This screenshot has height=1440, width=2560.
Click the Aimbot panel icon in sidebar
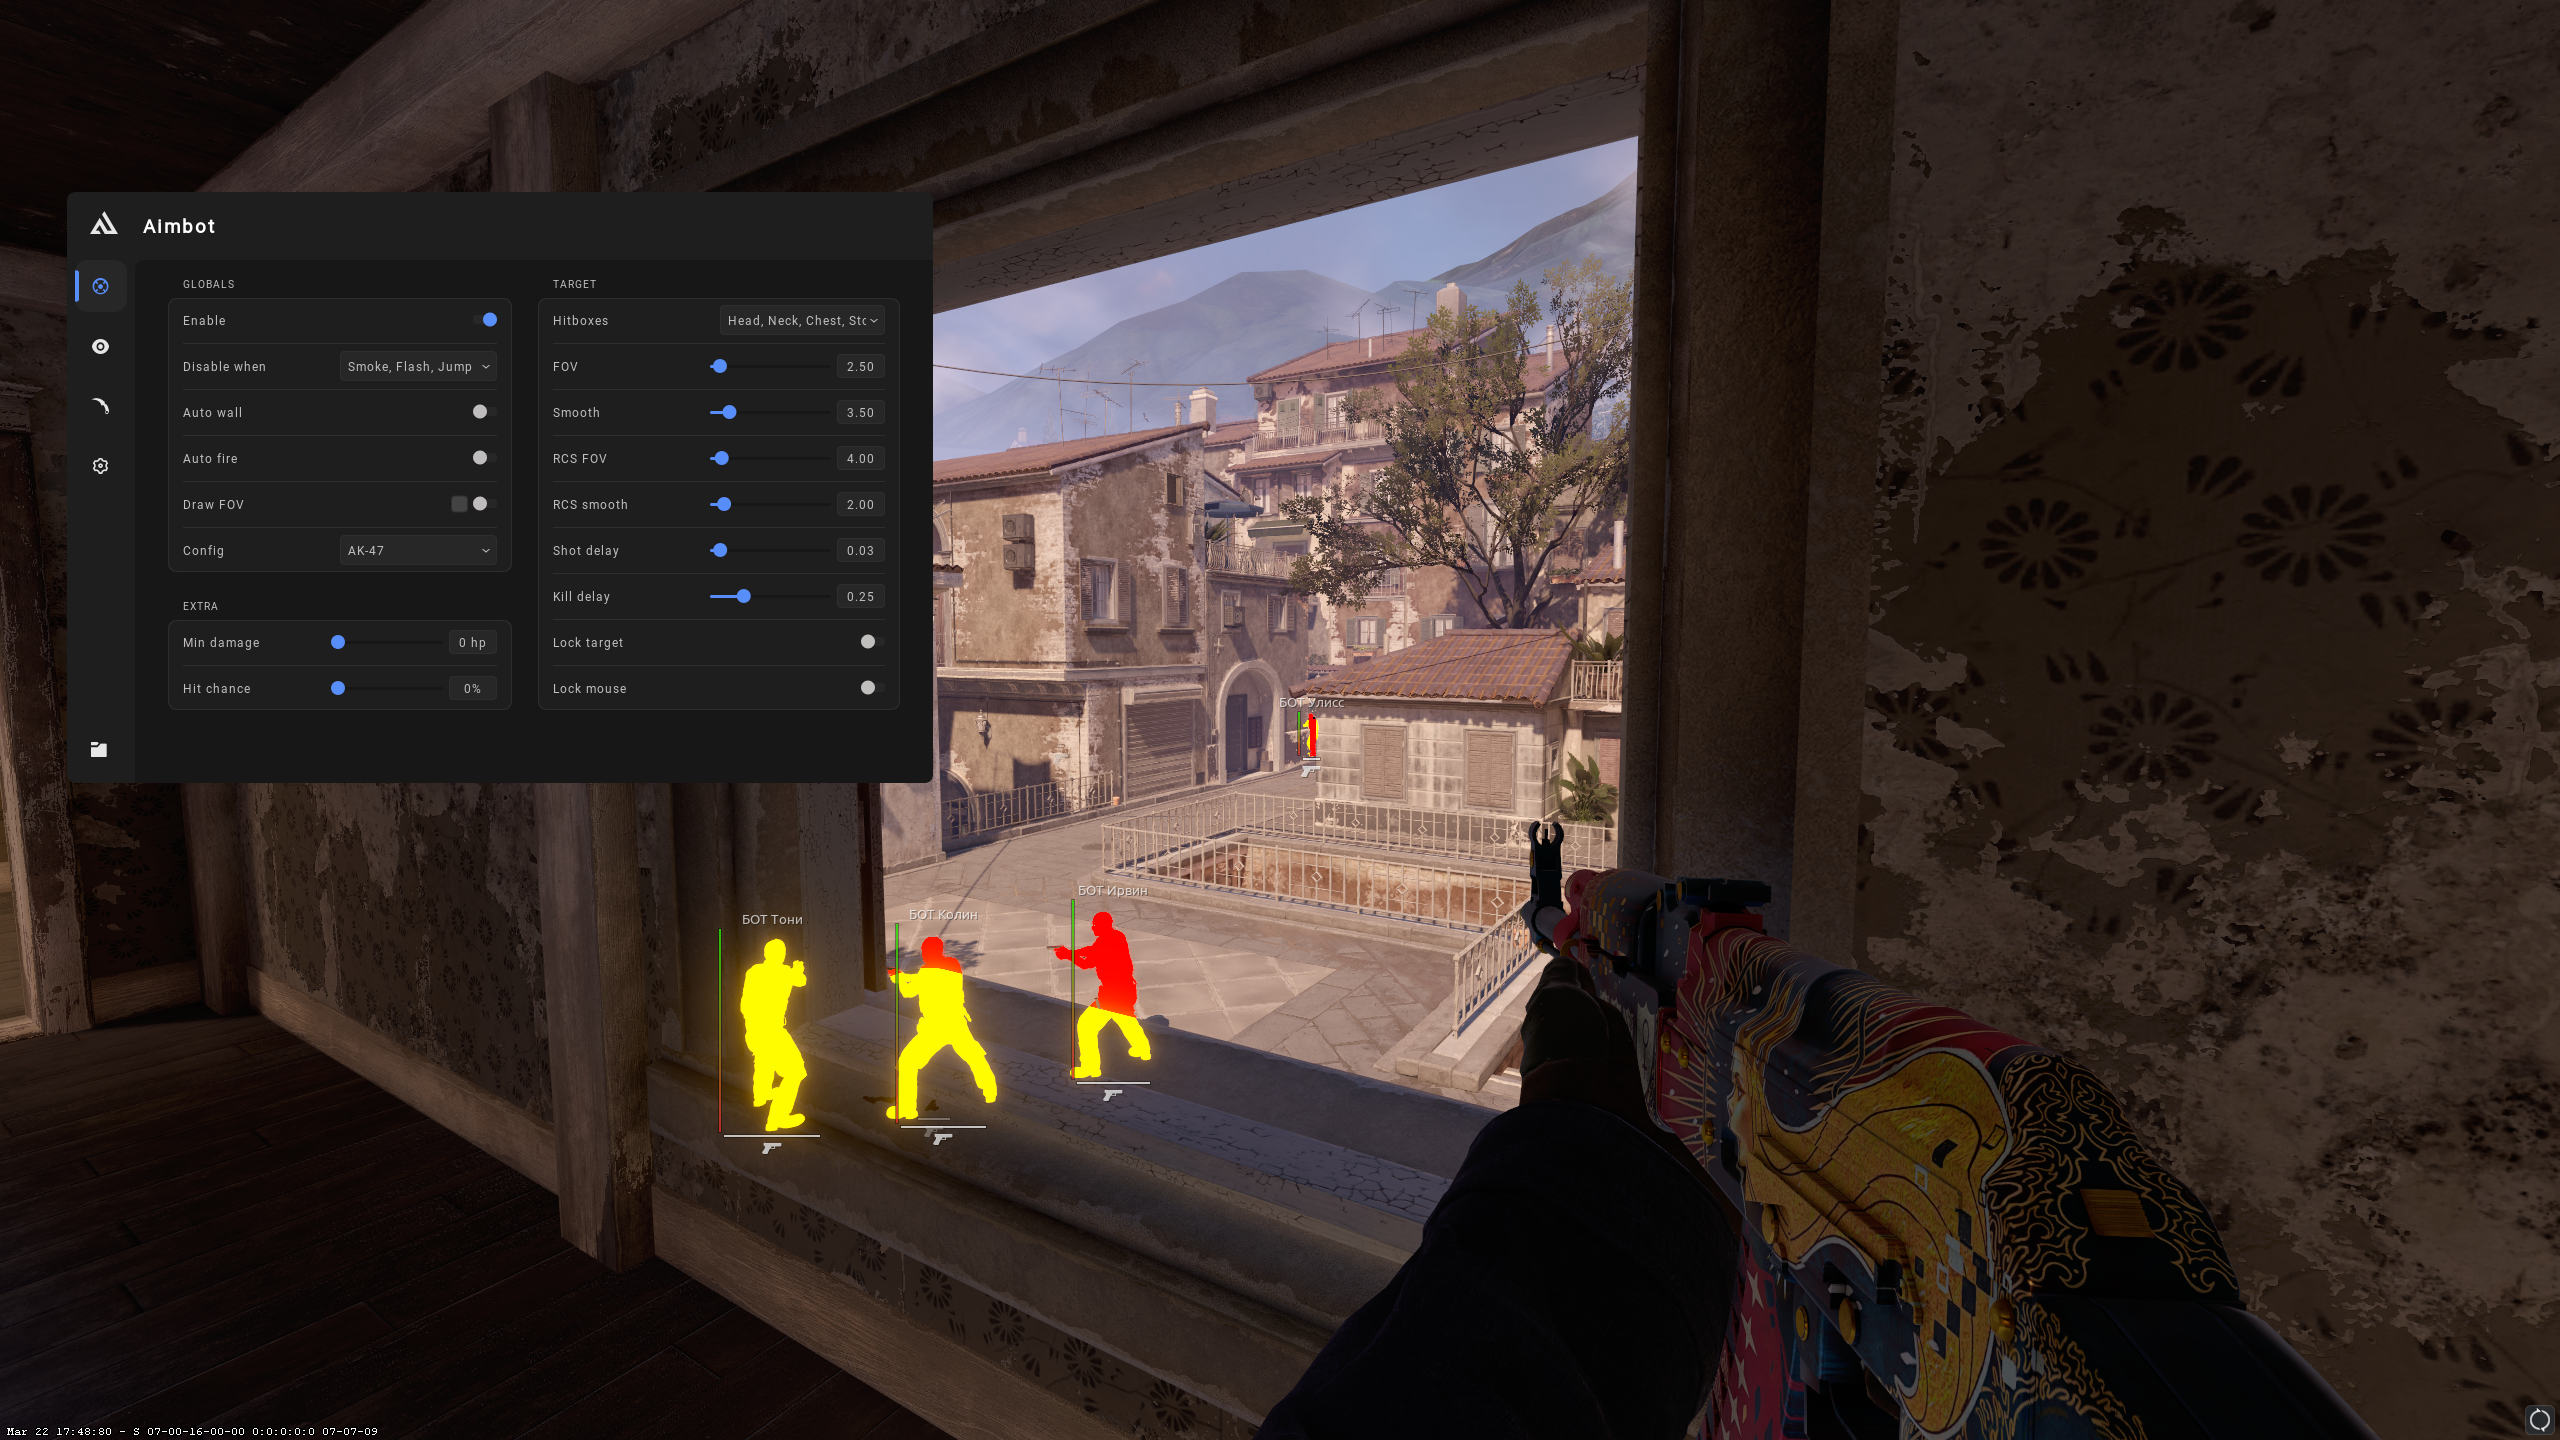(100, 285)
